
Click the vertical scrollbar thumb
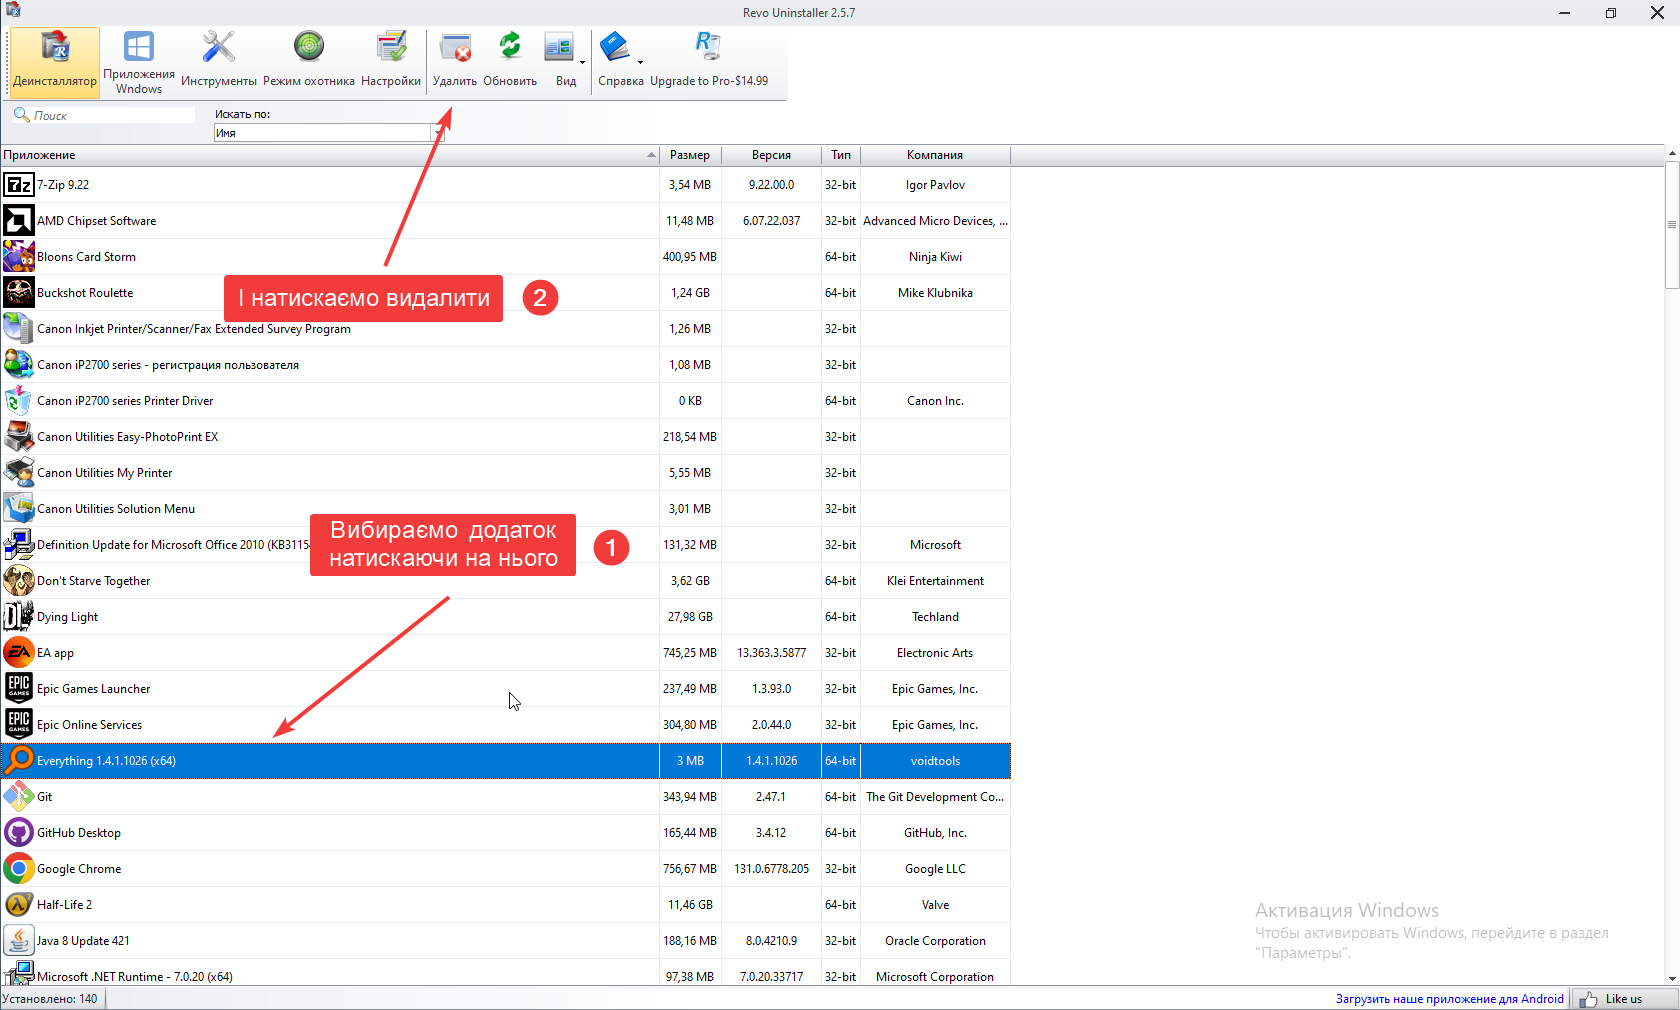(x=1672, y=226)
